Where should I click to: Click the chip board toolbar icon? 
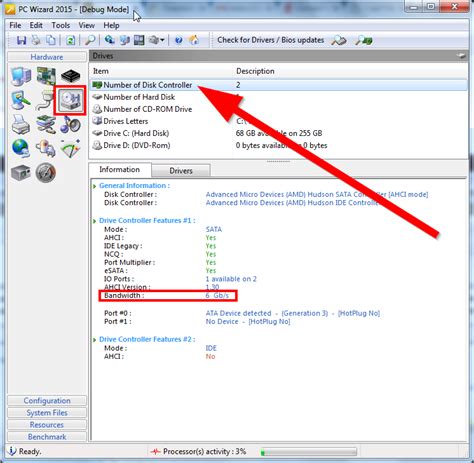click(139, 40)
